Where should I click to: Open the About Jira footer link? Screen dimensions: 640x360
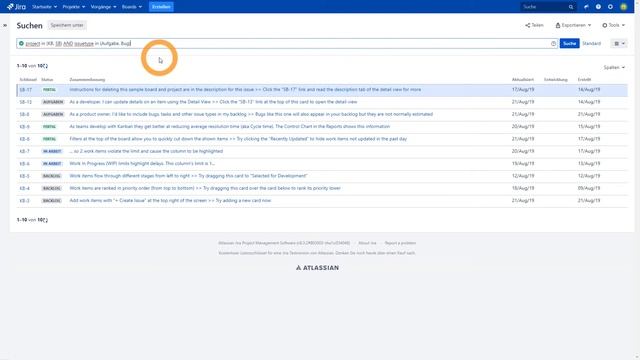pos(367,243)
